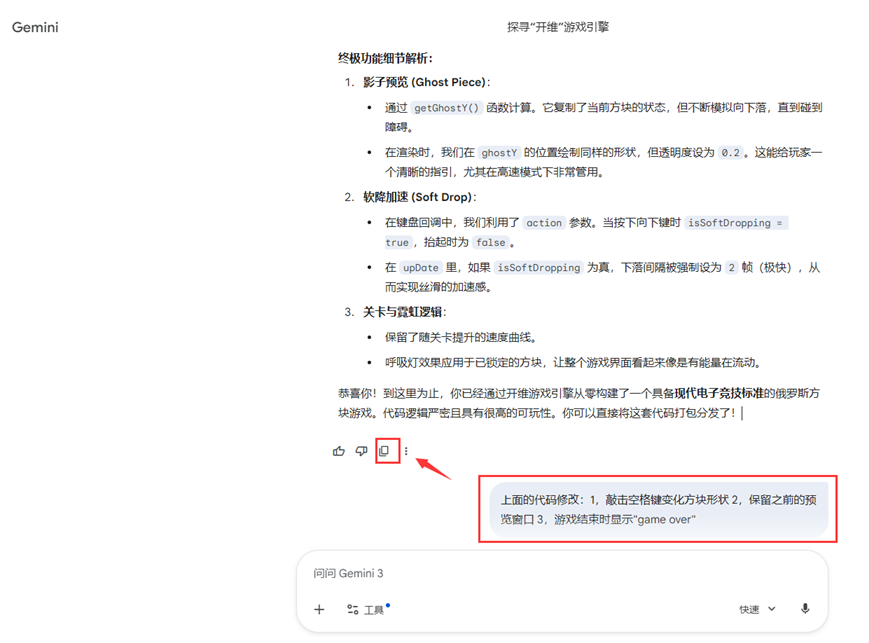The width and height of the screenshot is (869, 643).
Task: Click the 0.2 inline code value
Action: pyautogui.click(x=730, y=152)
